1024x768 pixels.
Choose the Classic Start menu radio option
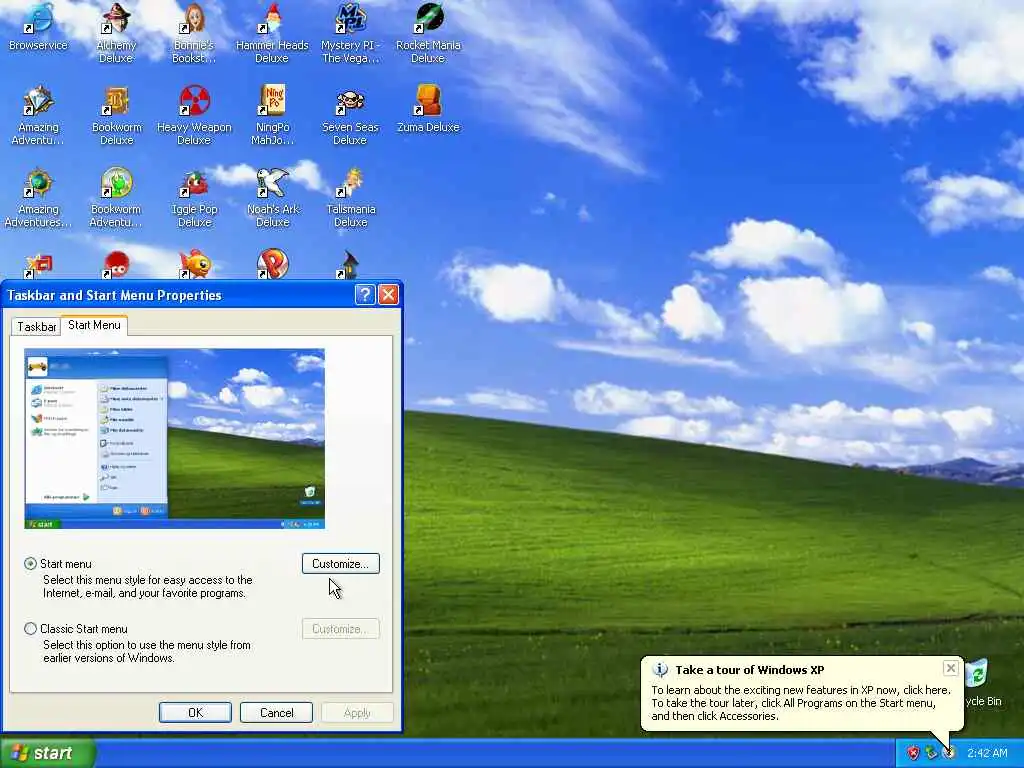[x=30, y=629]
